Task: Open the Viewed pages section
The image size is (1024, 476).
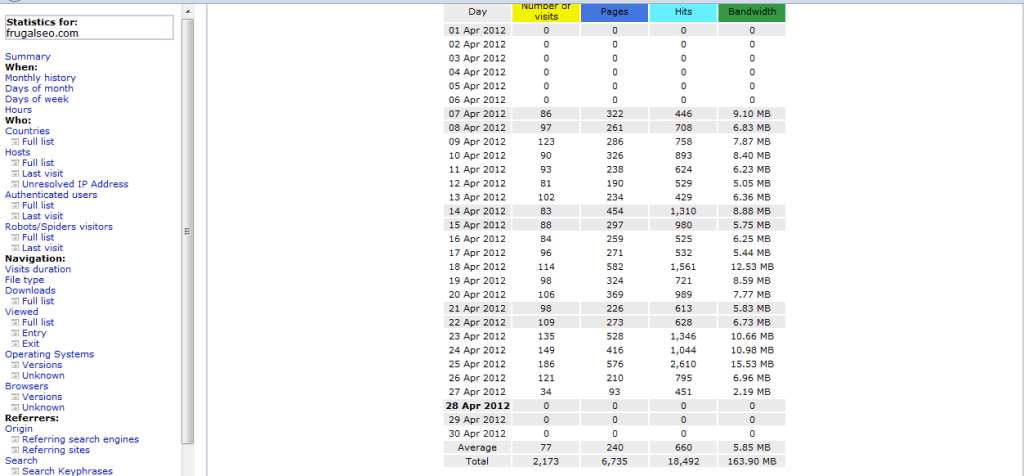Action: coord(22,311)
